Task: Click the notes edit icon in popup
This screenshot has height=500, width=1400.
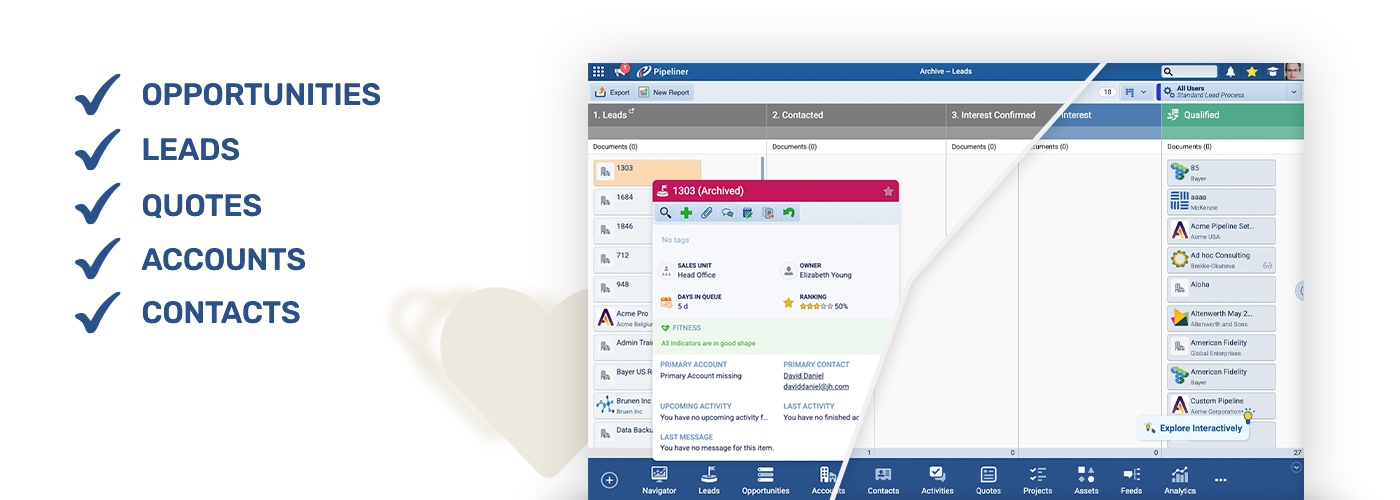Action: coord(747,213)
